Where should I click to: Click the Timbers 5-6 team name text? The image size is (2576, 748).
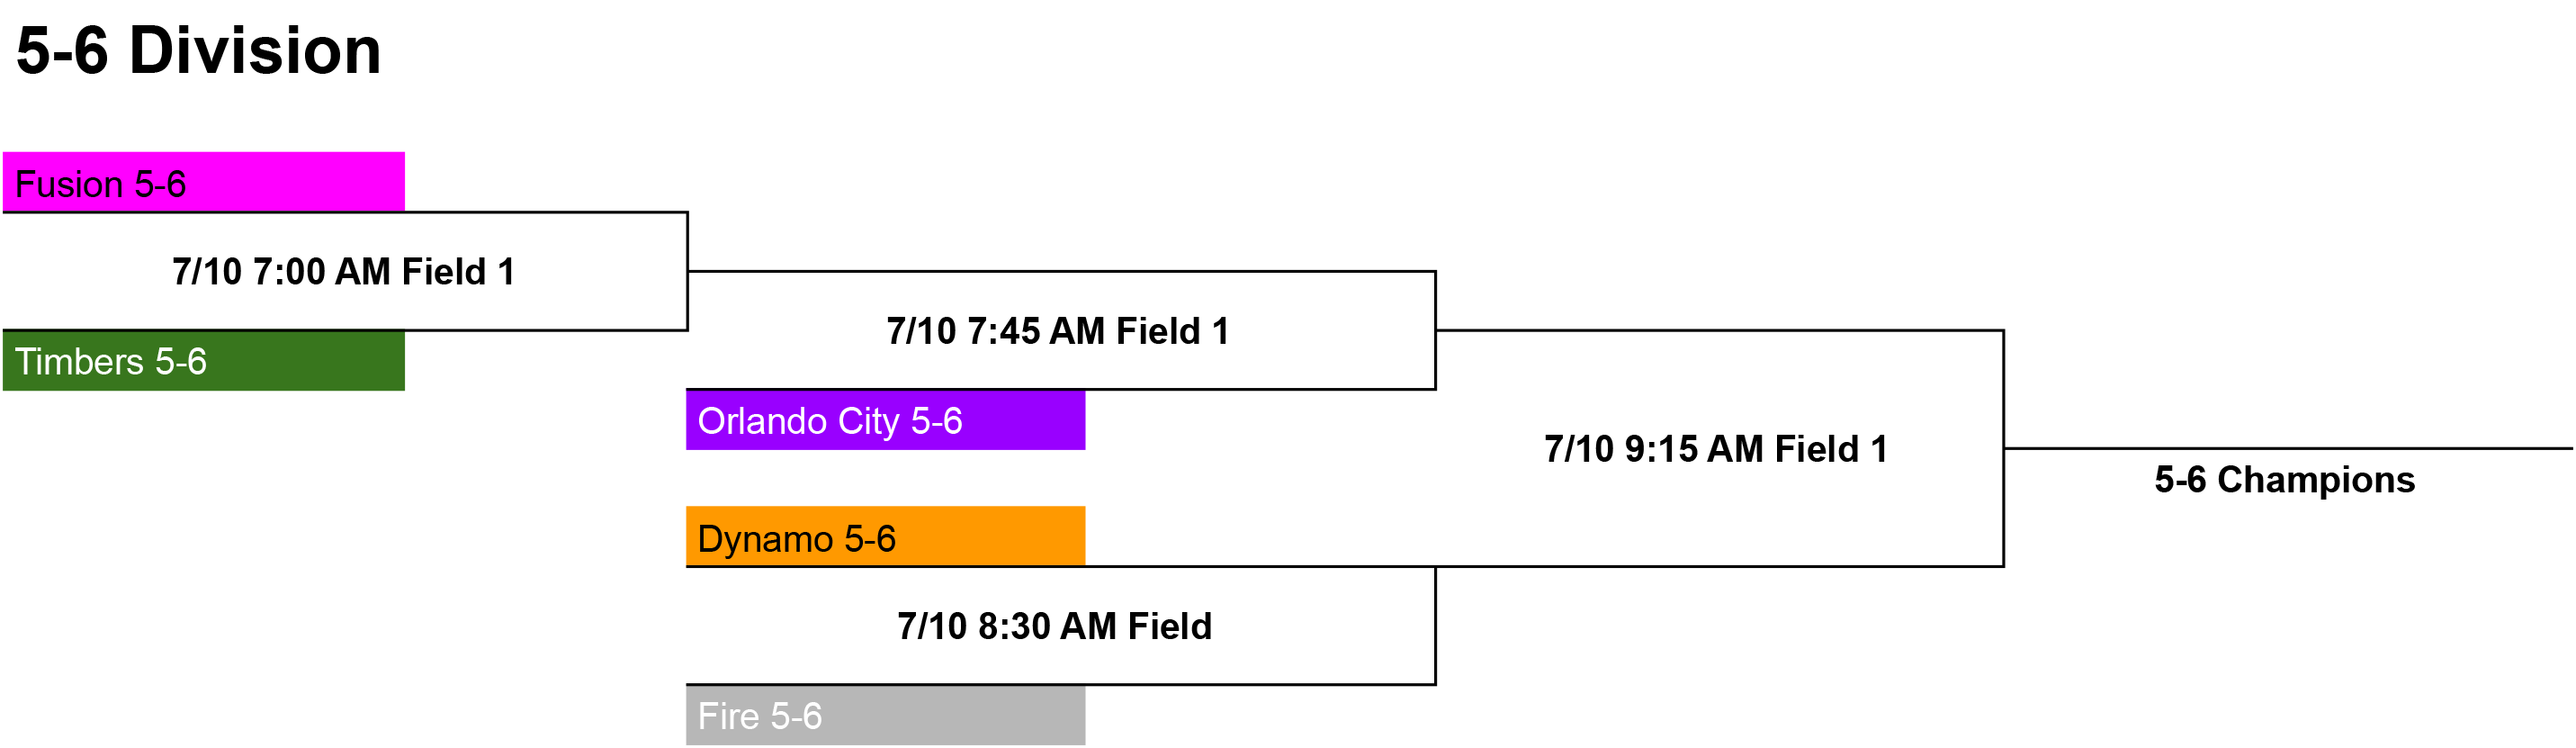coord(111,362)
